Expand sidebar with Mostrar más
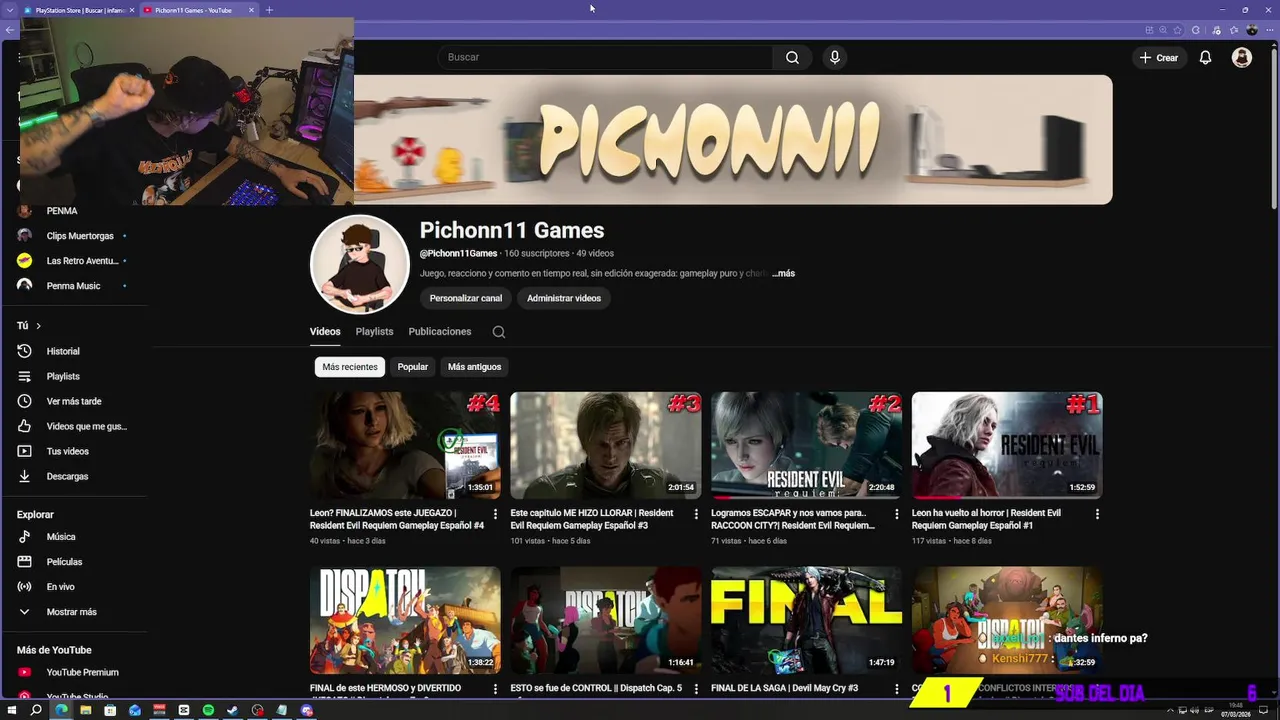 tap(72, 612)
